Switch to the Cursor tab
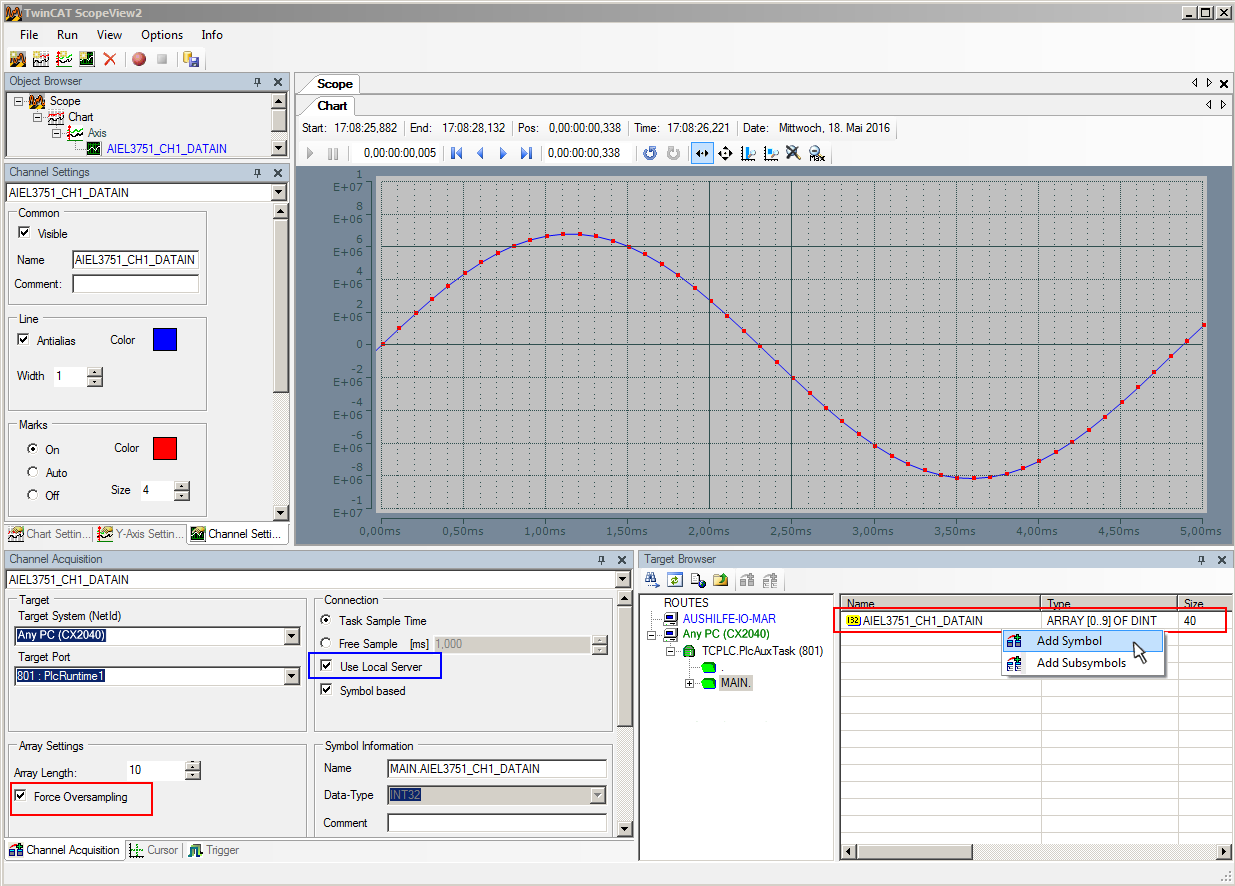 (154, 850)
